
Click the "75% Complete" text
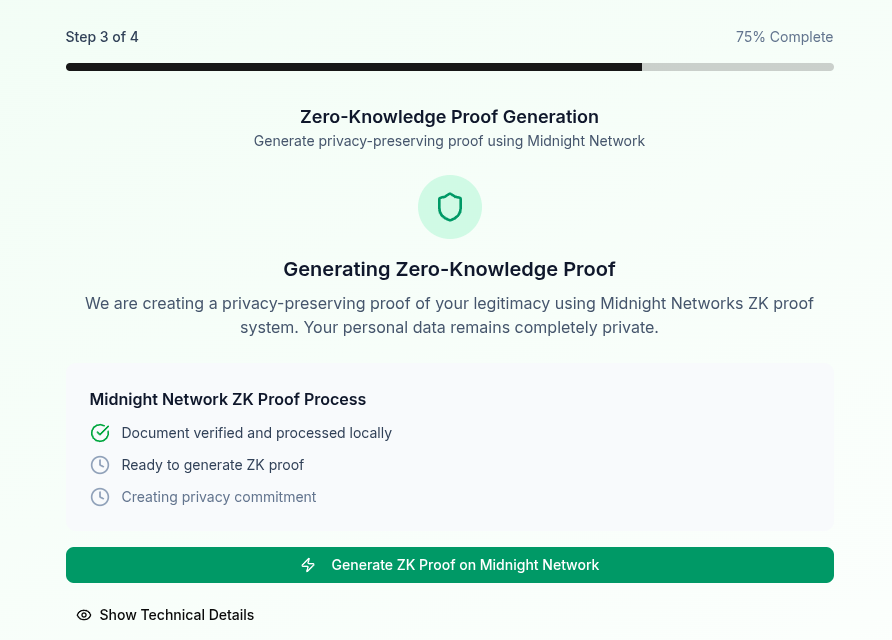coord(784,37)
